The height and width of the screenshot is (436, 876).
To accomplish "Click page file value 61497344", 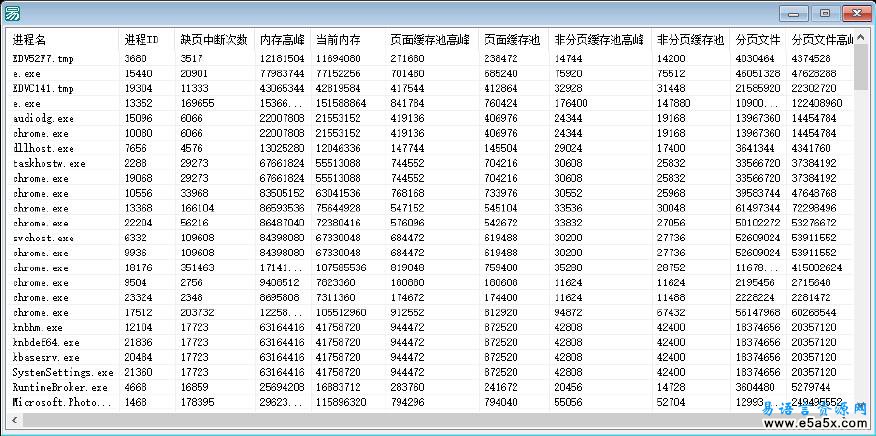I will (758, 208).
